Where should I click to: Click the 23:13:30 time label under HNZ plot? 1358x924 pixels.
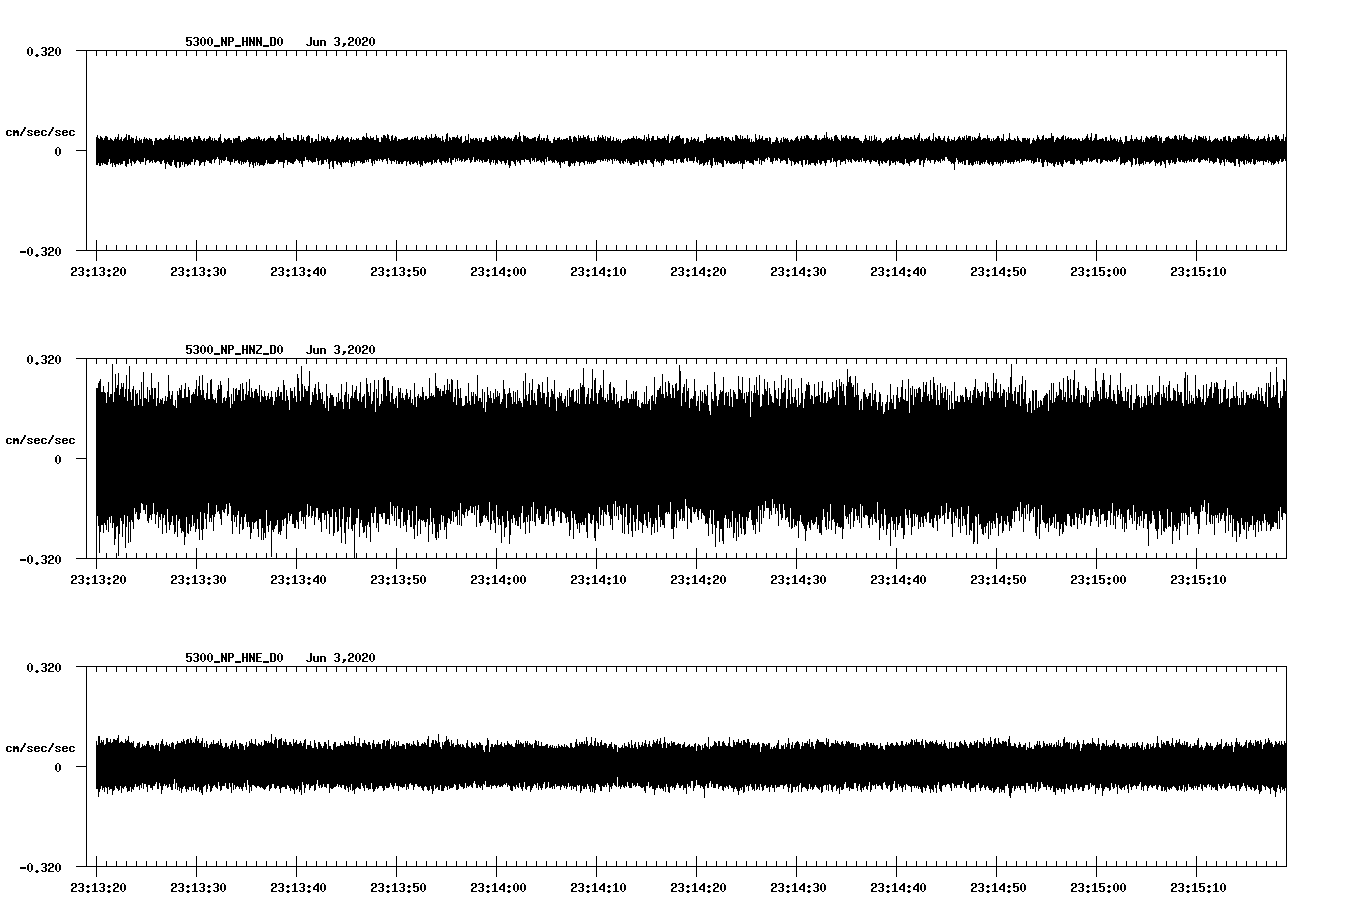(198, 579)
